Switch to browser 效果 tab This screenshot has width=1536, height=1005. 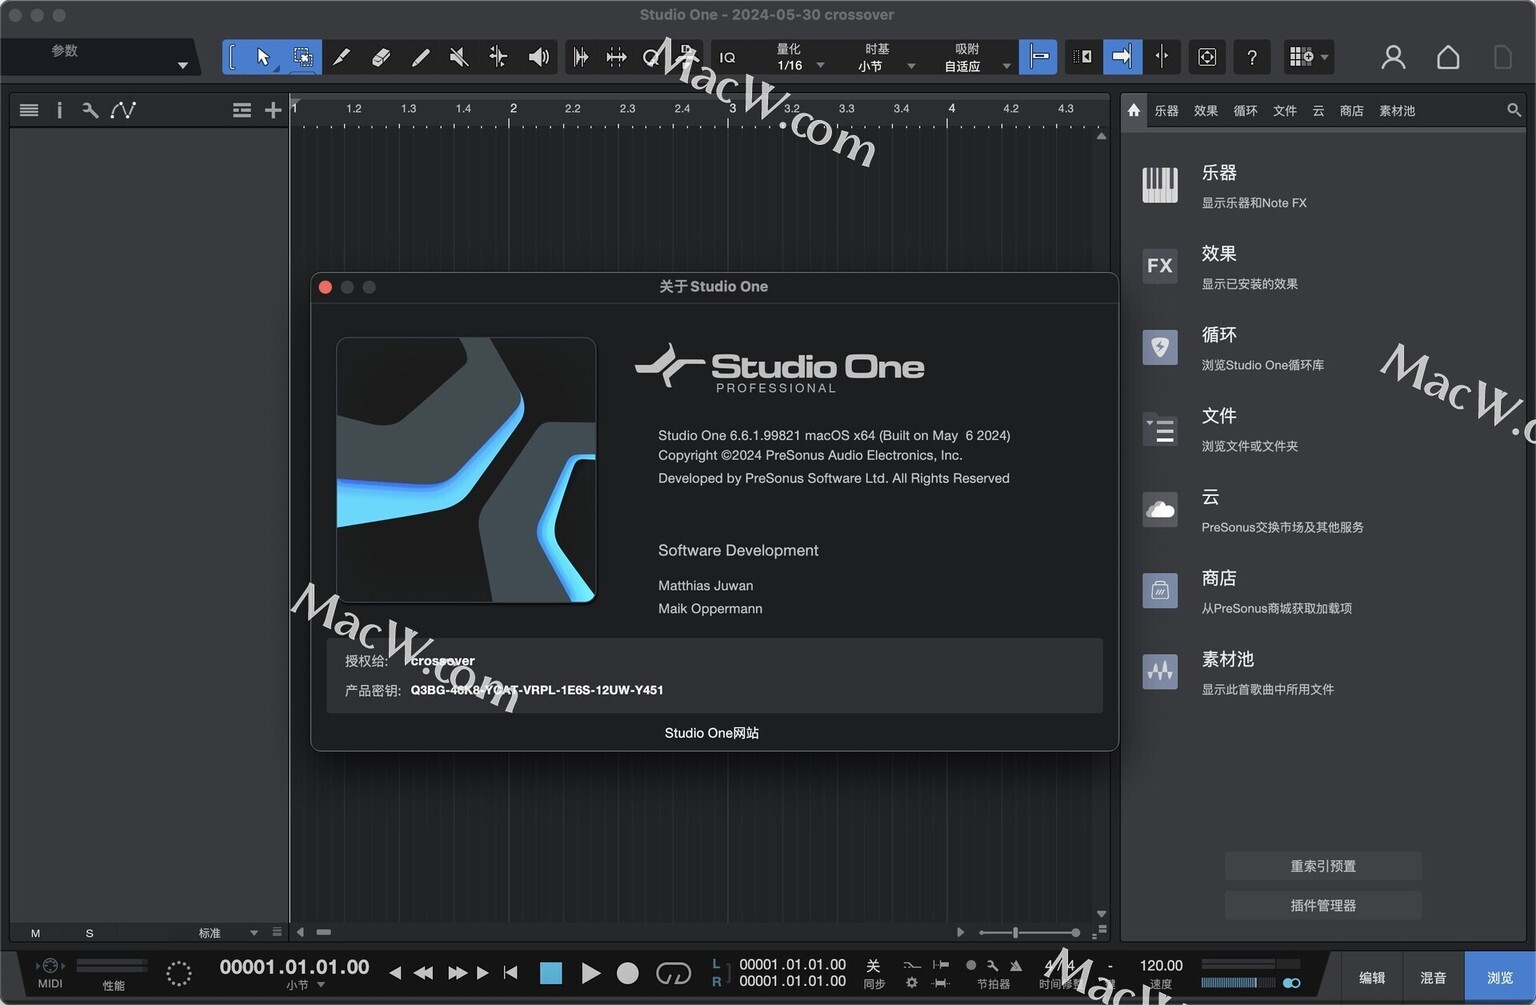[1205, 111]
